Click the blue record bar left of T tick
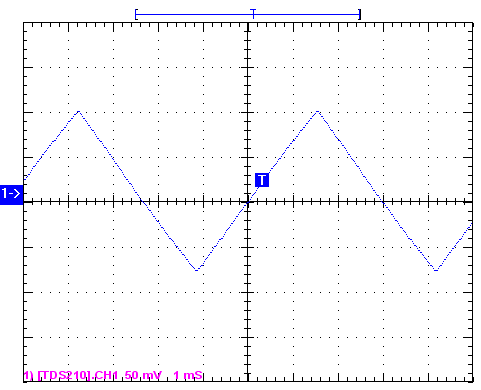This screenshot has width=481, height=390. click(194, 15)
